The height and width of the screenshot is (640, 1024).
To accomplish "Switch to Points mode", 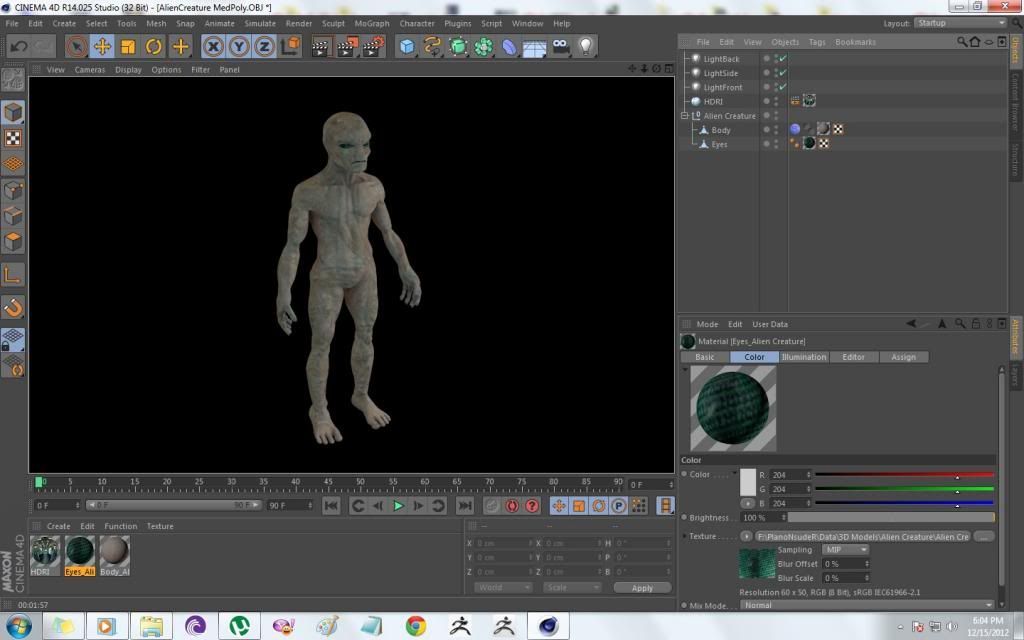I will [12, 190].
